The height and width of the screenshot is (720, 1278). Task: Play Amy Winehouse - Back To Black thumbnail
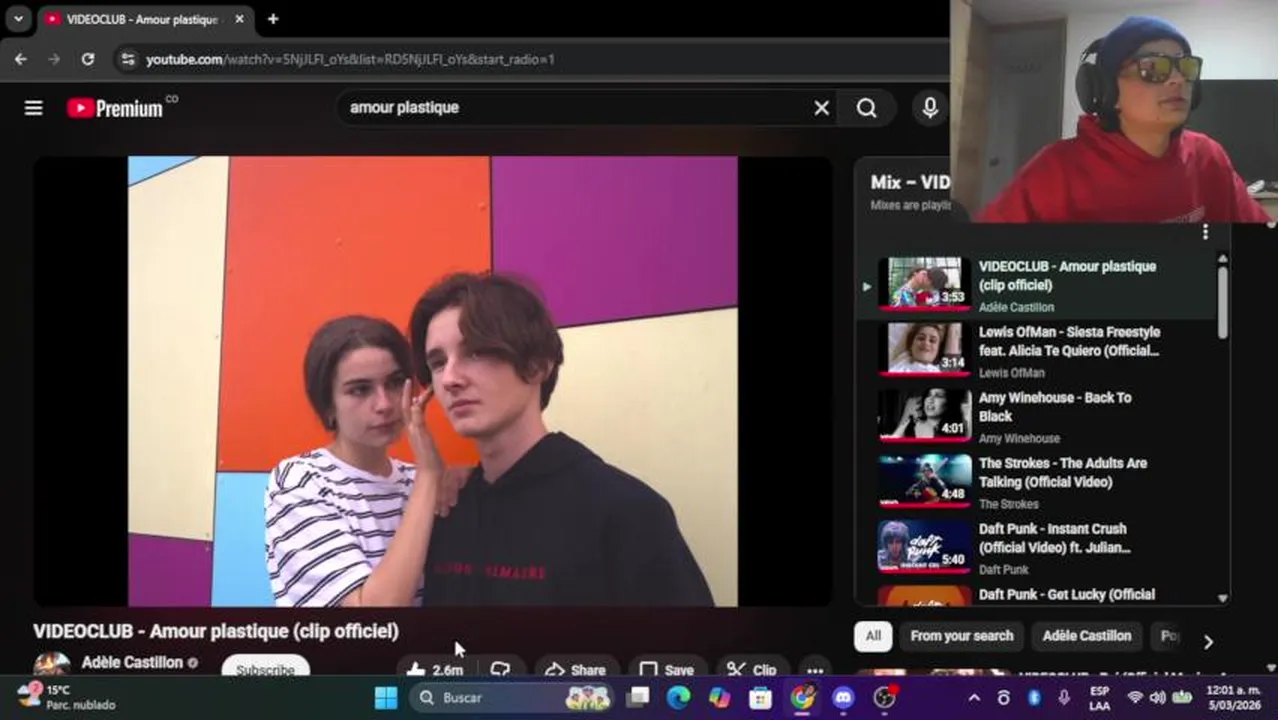[x=924, y=415]
